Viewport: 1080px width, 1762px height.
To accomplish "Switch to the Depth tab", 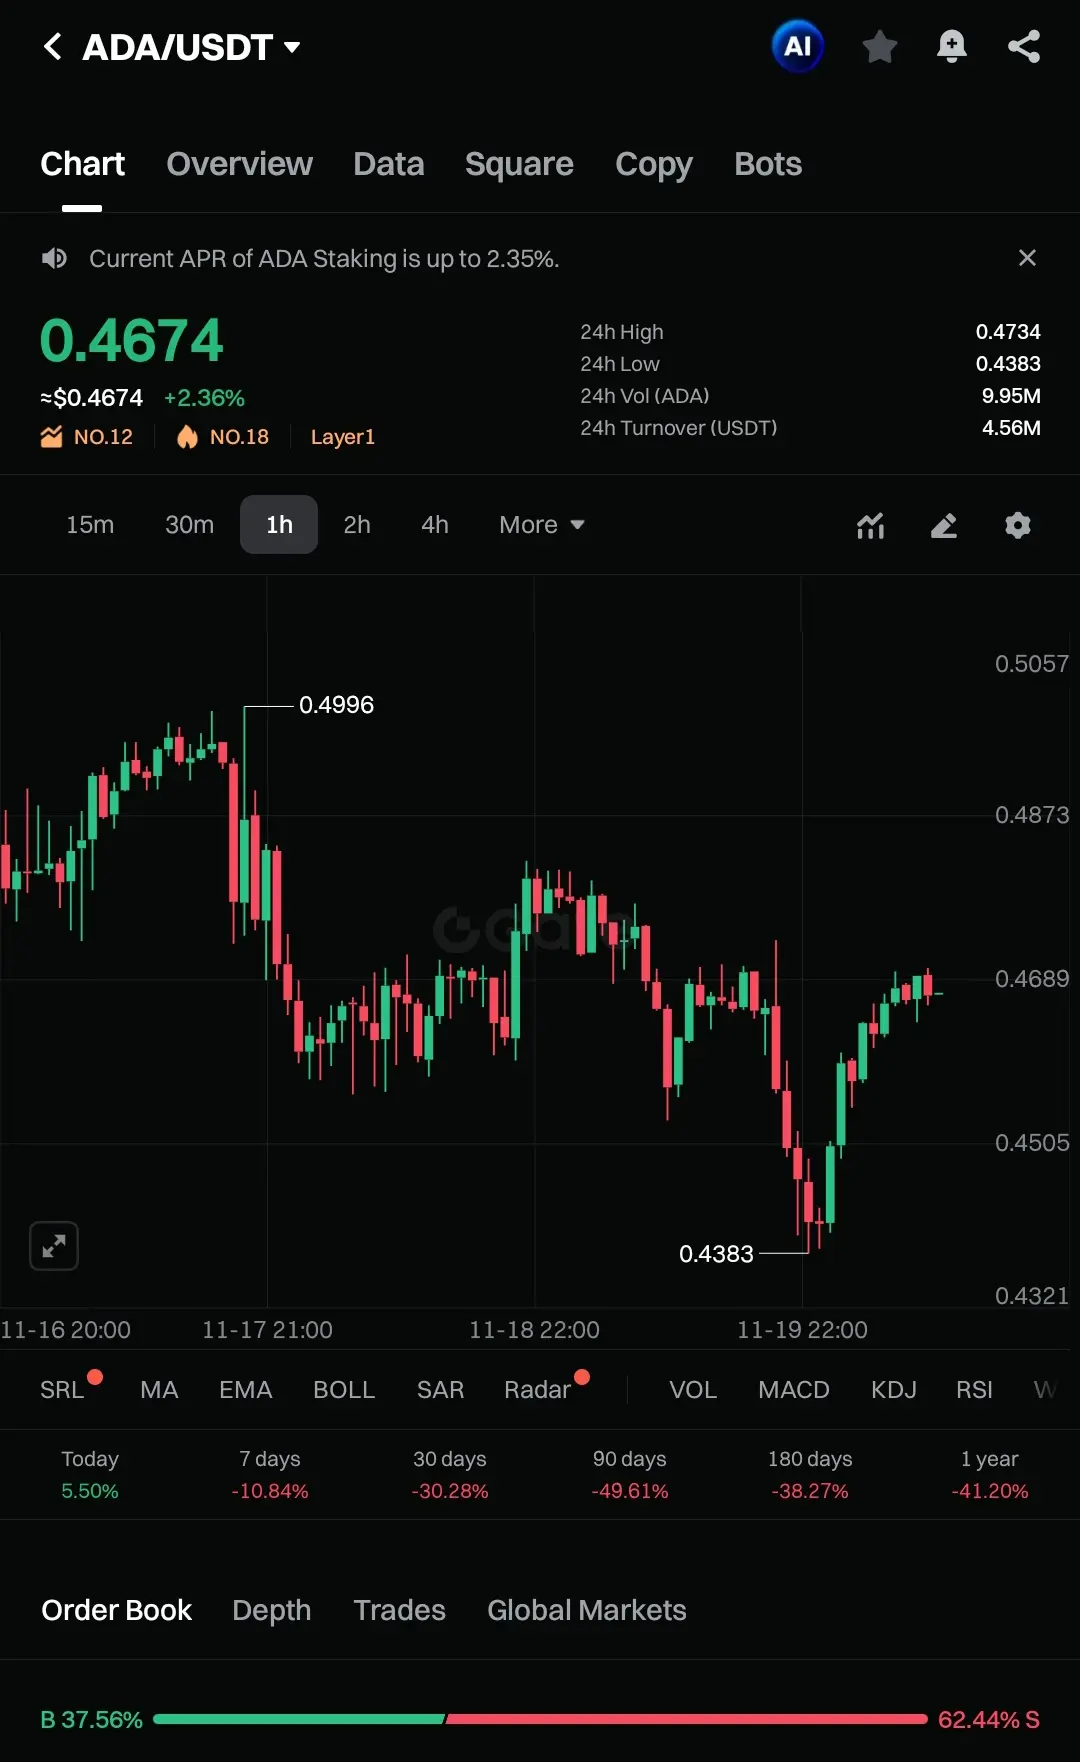I will click(271, 1610).
